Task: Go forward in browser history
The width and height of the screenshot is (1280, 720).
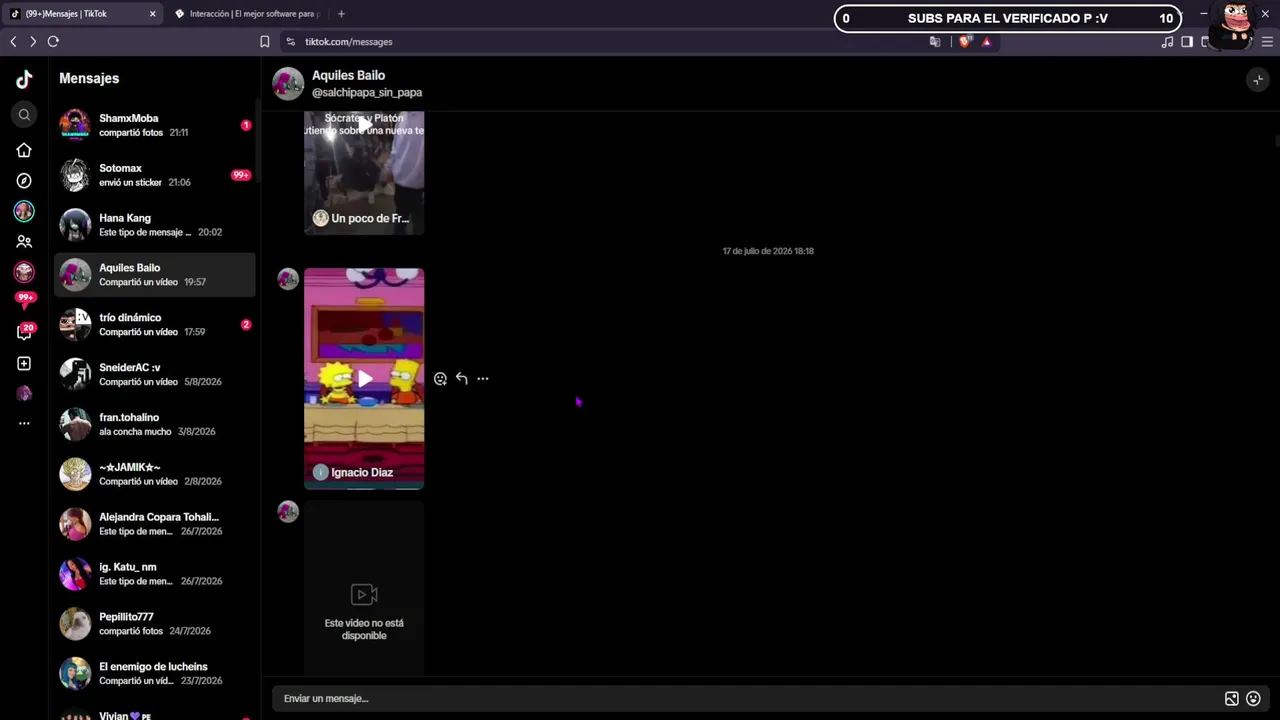Action: coord(33,42)
